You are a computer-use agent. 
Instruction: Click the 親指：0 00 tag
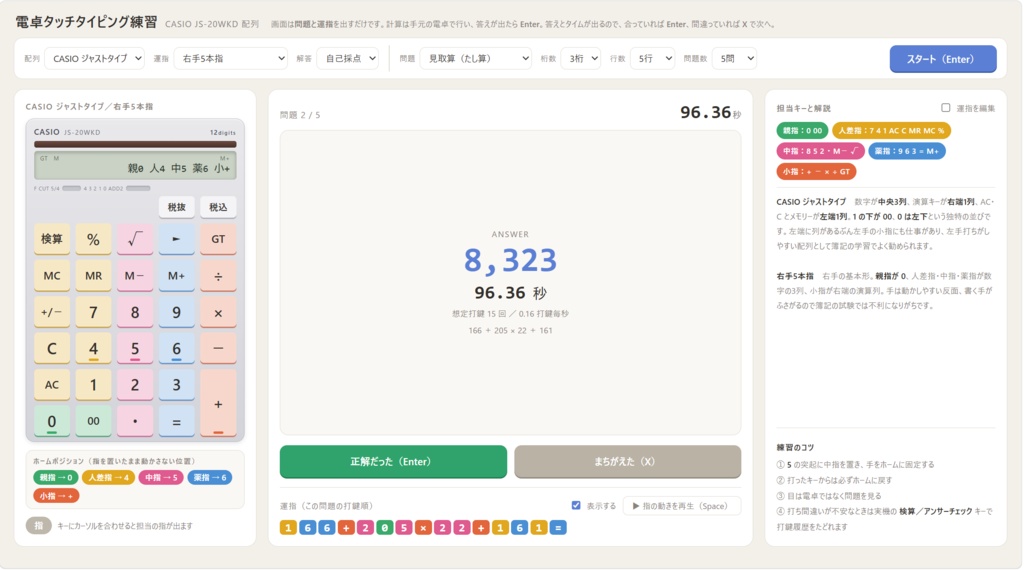803,131
